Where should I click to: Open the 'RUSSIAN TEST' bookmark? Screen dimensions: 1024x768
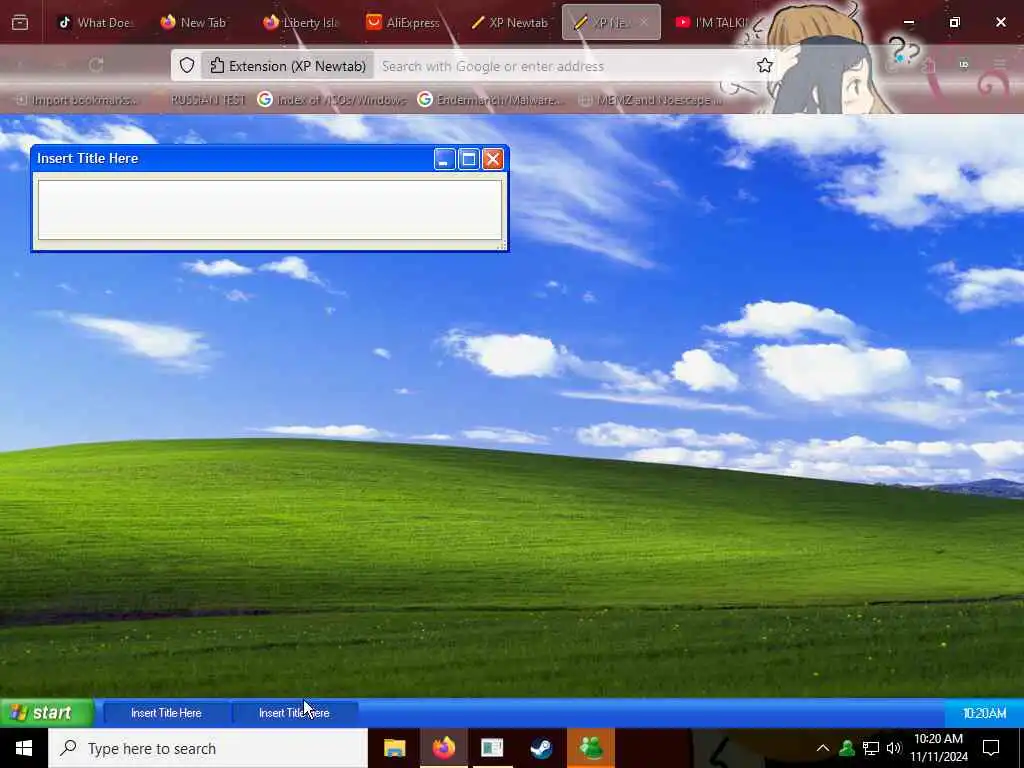[x=208, y=100]
